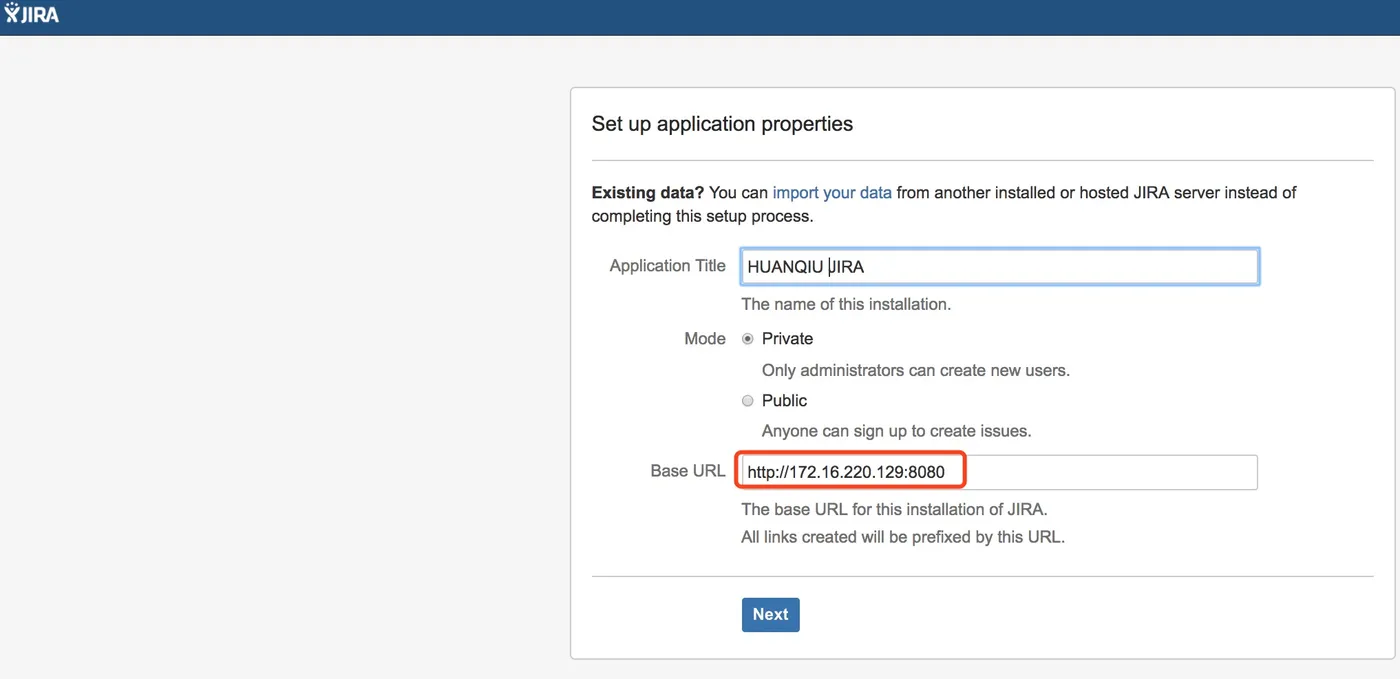The width and height of the screenshot is (1400, 679).
Task: Click the "Application Title" field label
Action: click(667, 266)
